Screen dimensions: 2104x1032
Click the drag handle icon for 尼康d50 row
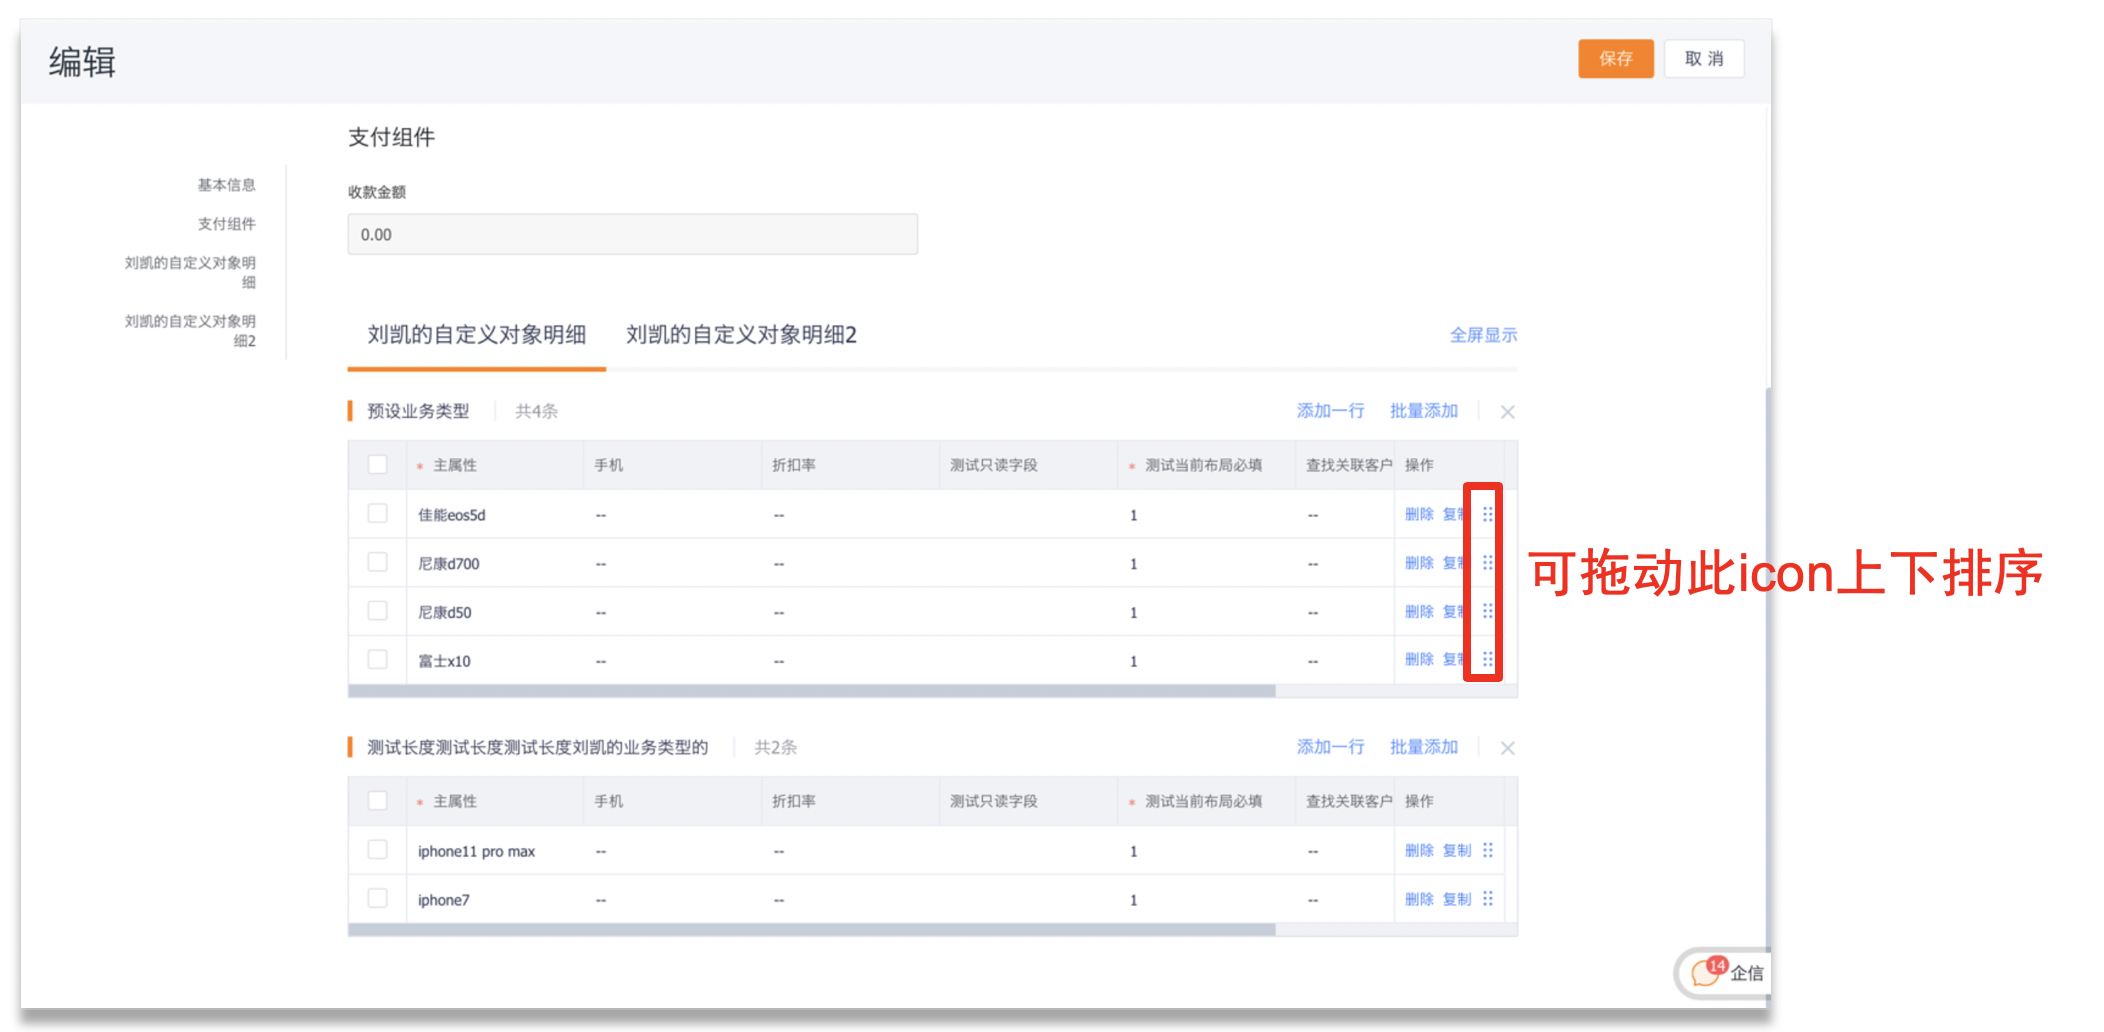click(1488, 611)
